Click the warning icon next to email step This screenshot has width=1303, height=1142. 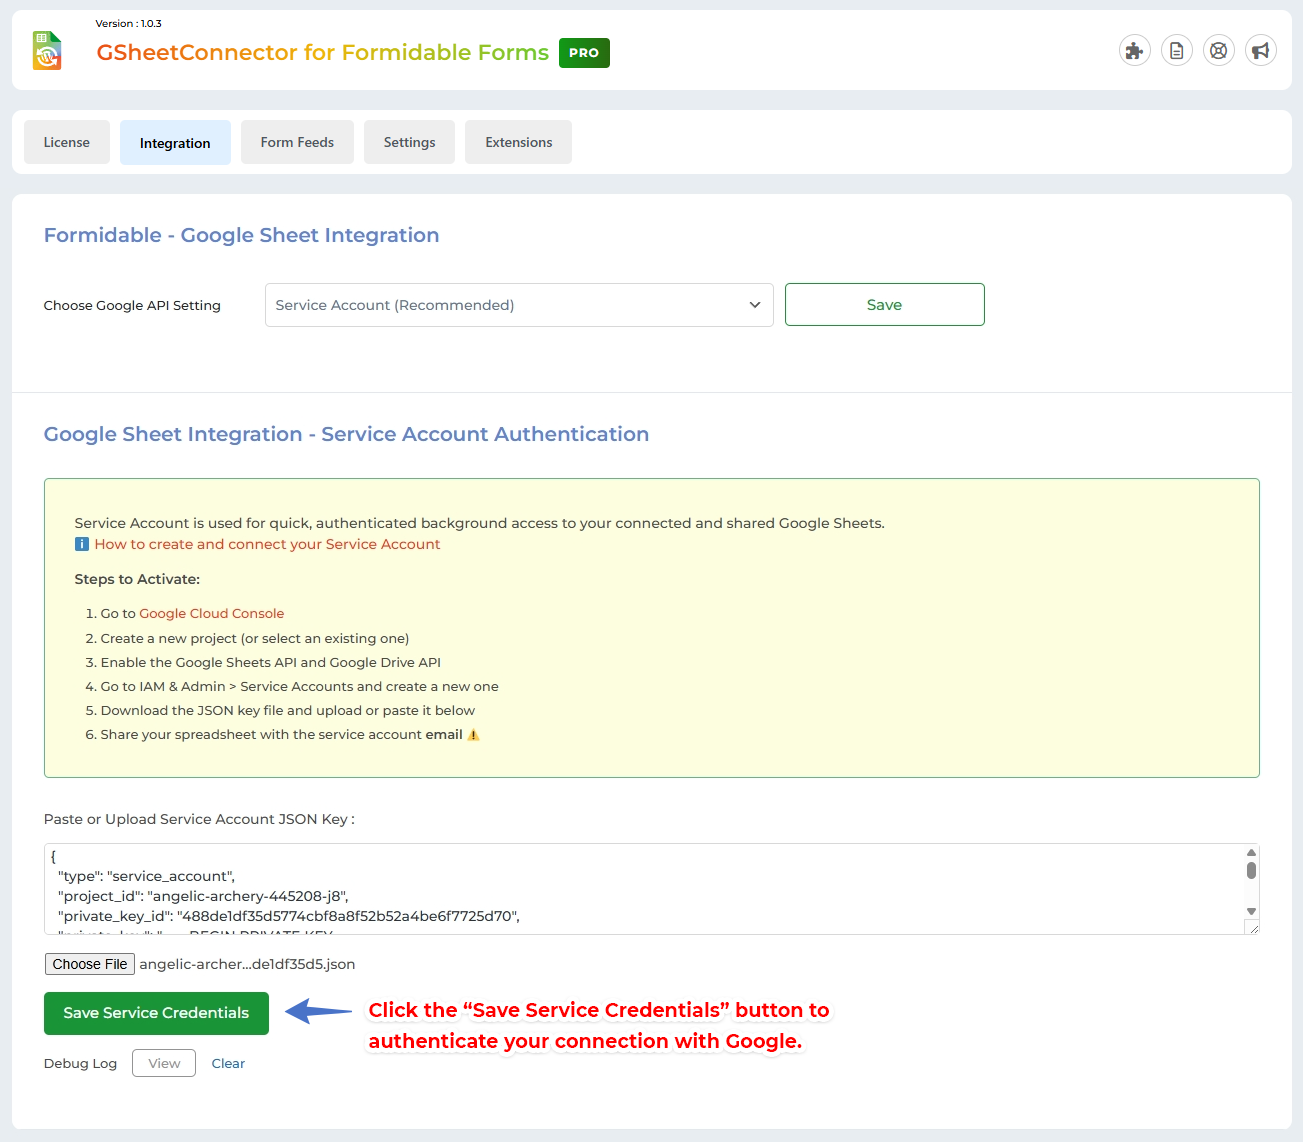[474, 734]
